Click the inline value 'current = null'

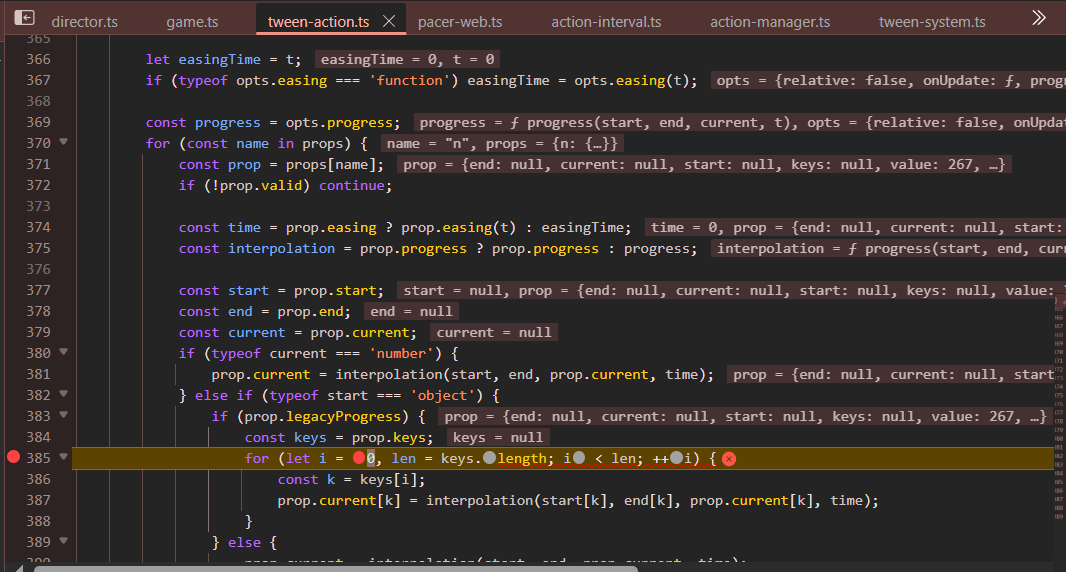(494, 333)
